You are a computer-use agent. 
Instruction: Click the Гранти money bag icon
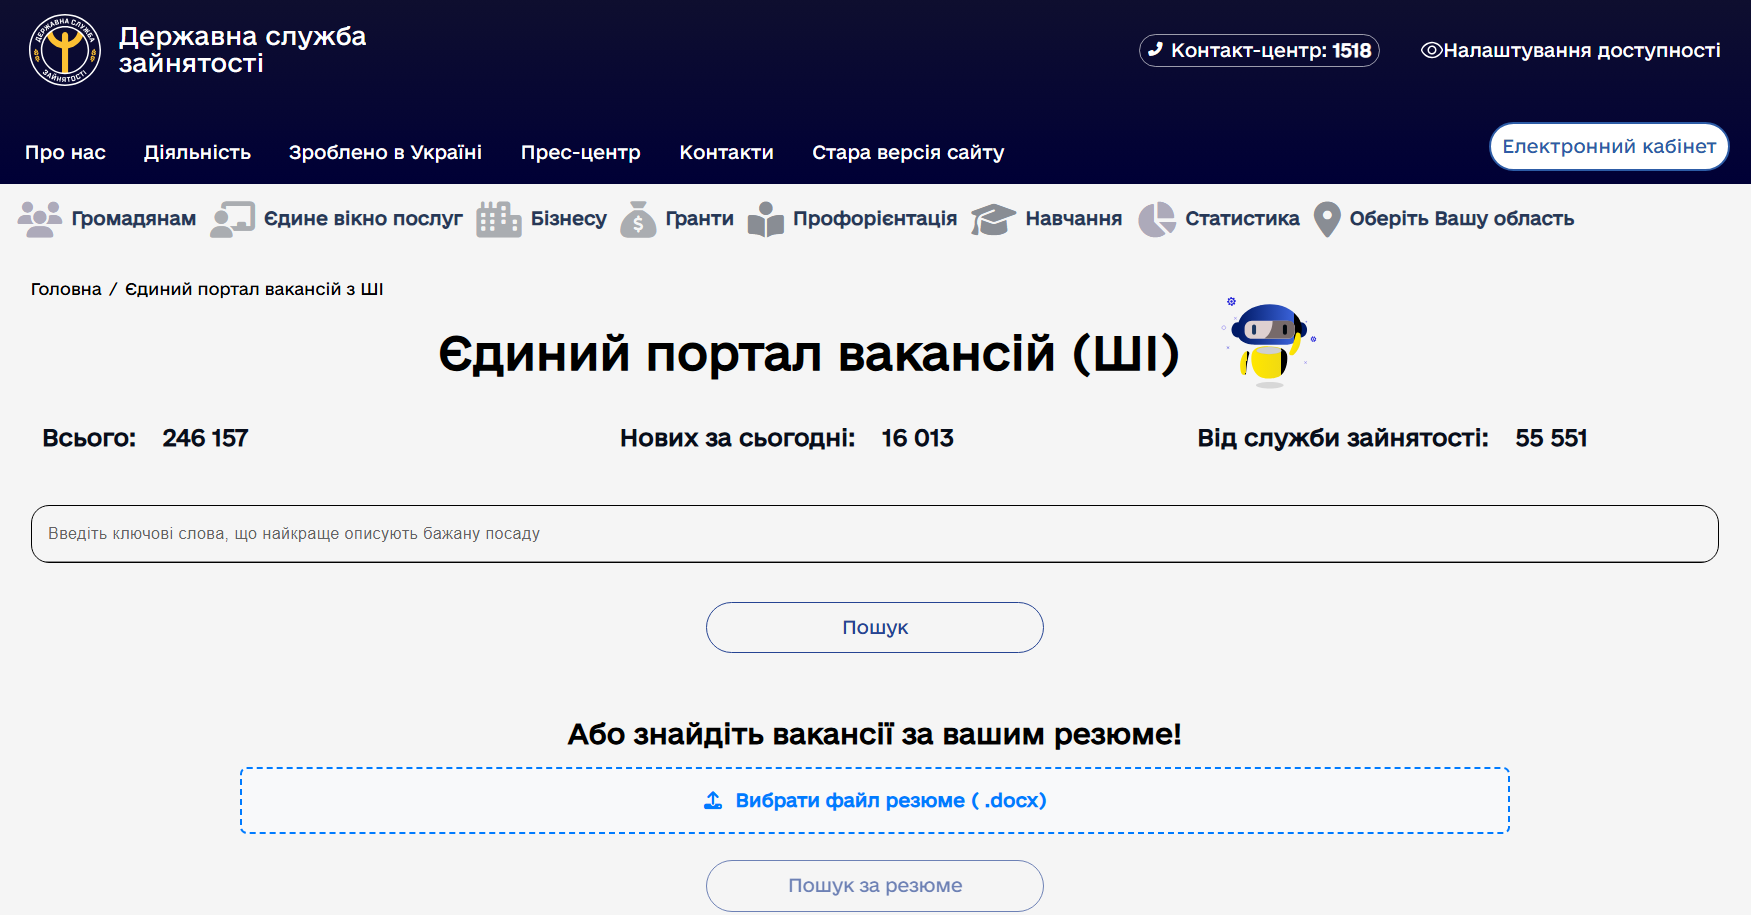(639, 218)
